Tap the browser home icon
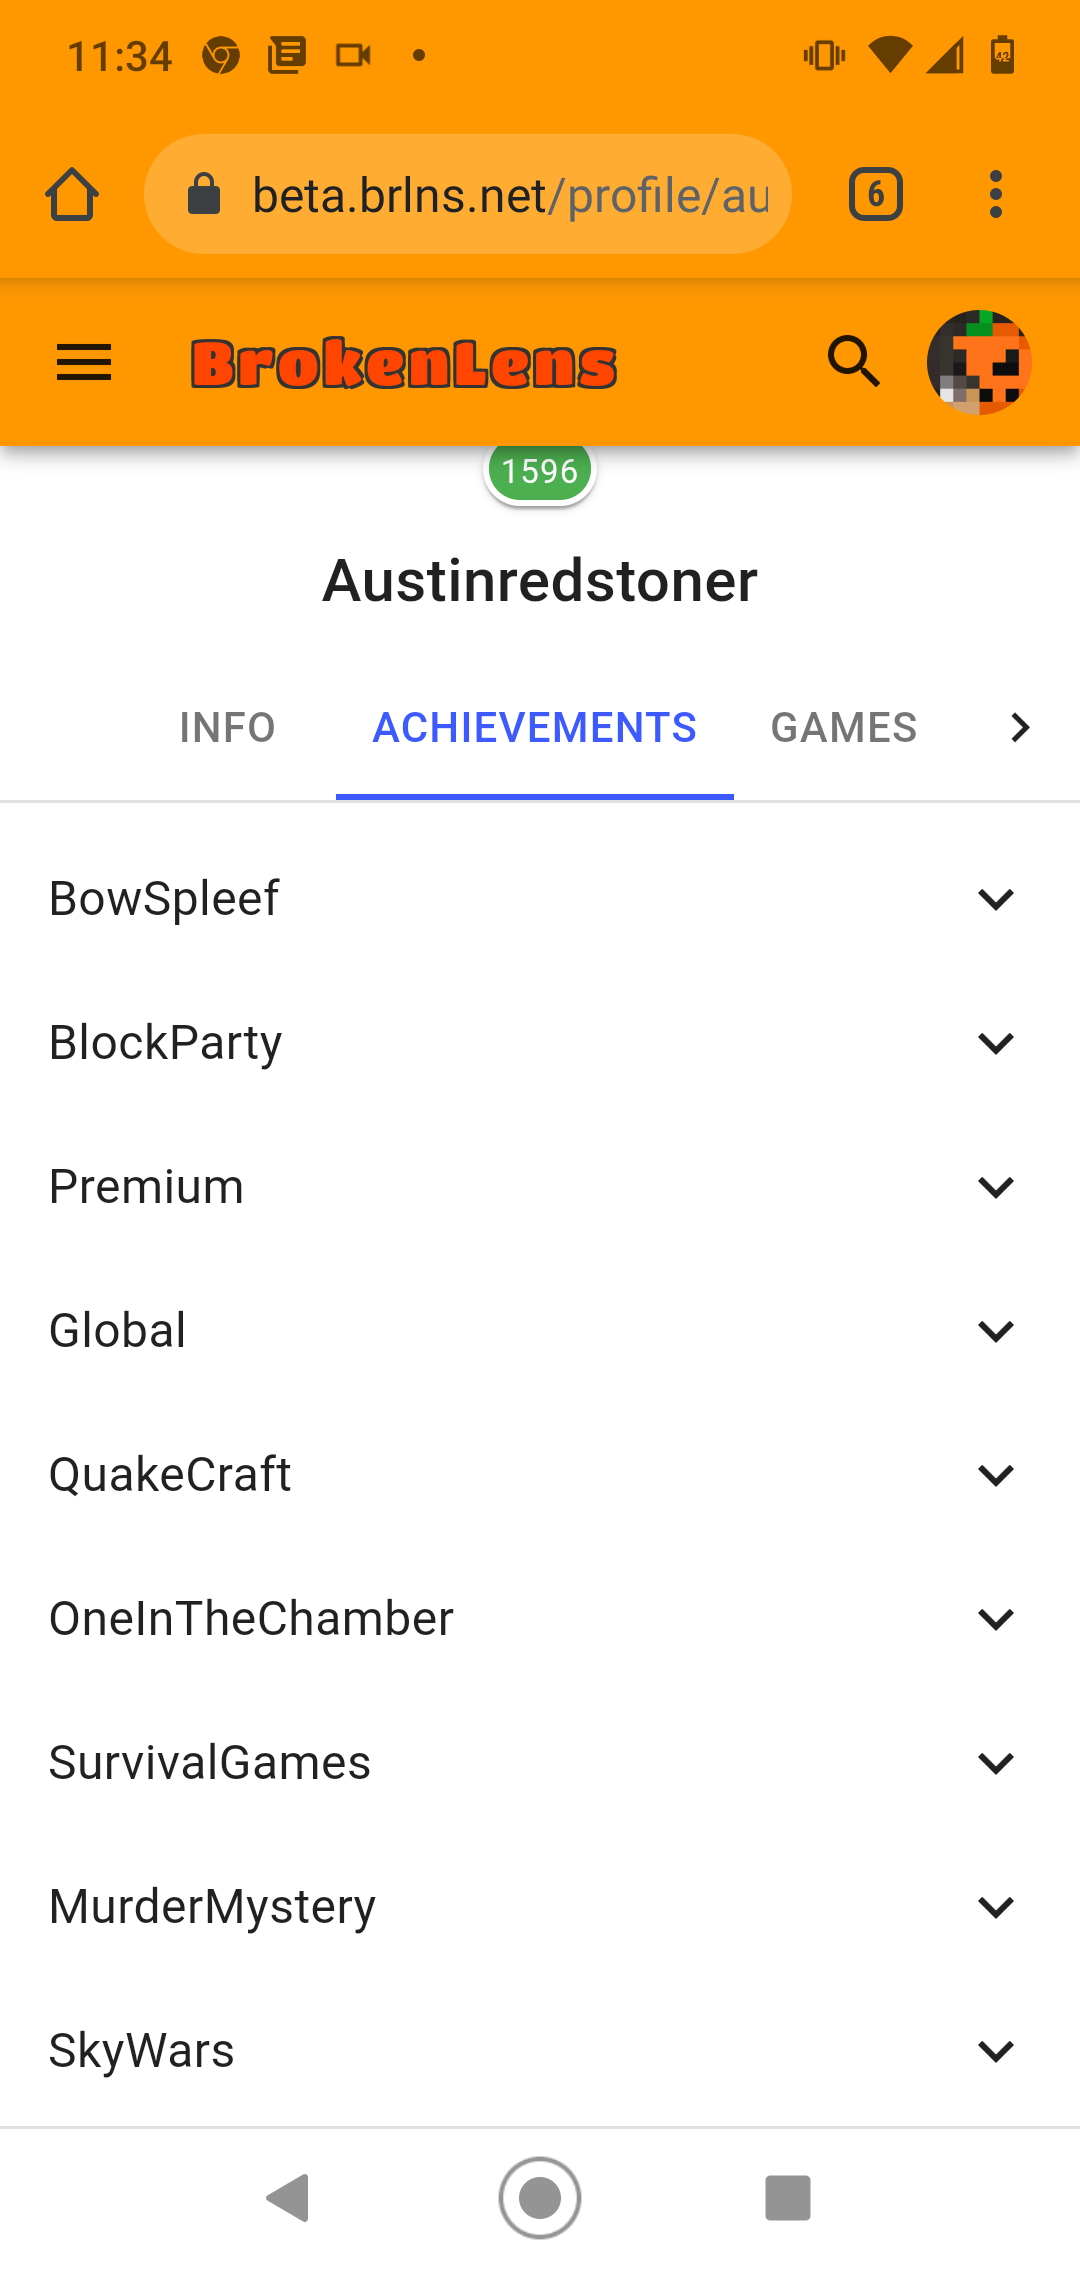 72,194
